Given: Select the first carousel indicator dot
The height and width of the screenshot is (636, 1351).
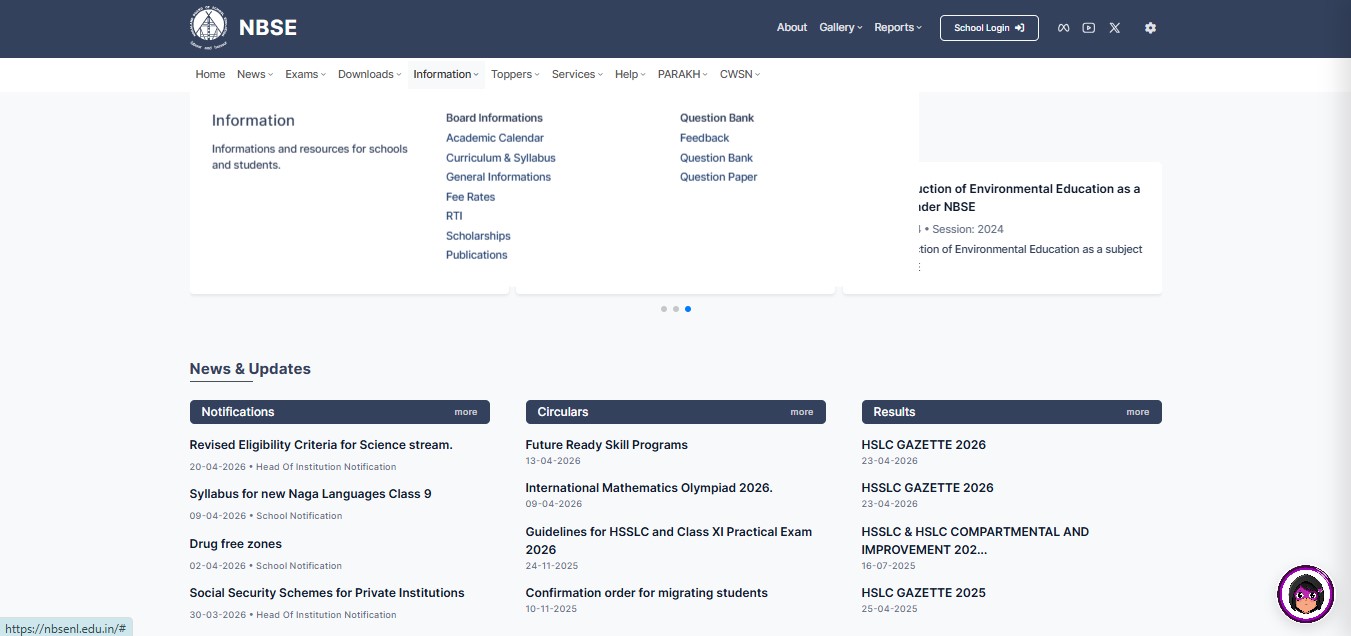Looking at the screenshot, I should pos(664,309).
